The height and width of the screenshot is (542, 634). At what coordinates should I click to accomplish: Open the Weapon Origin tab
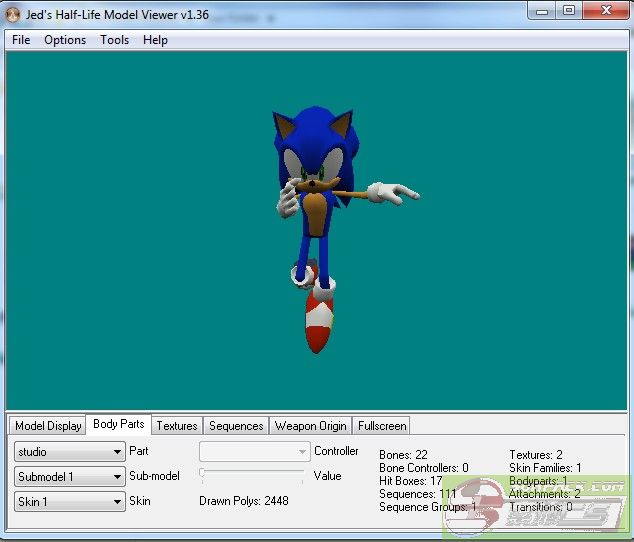click(311, 426)
